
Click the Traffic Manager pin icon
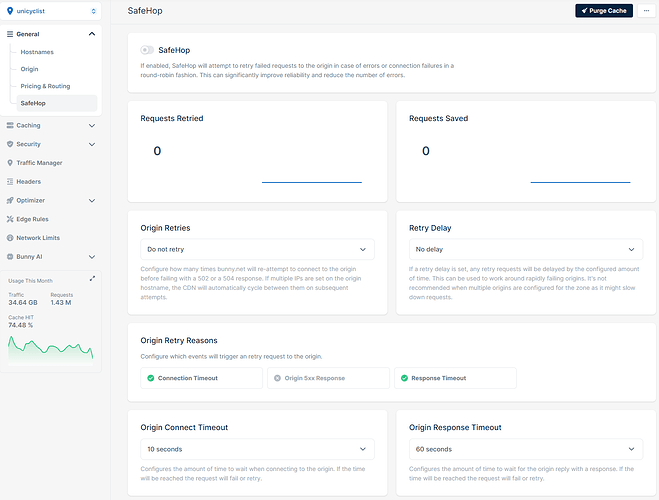pyautogui.click(x=10, y=163)
